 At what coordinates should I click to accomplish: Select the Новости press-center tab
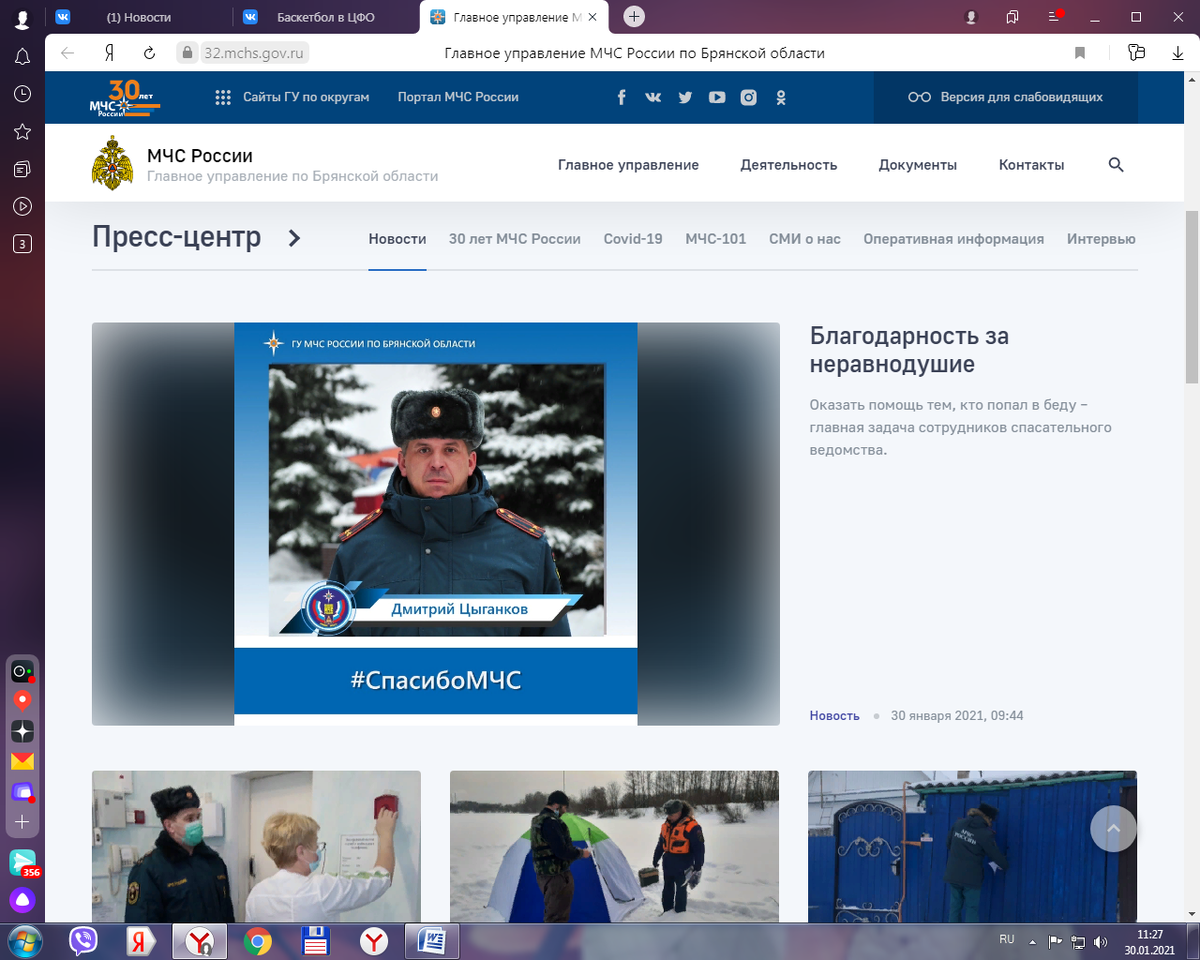pyautogui.click(x=397, y=239)
